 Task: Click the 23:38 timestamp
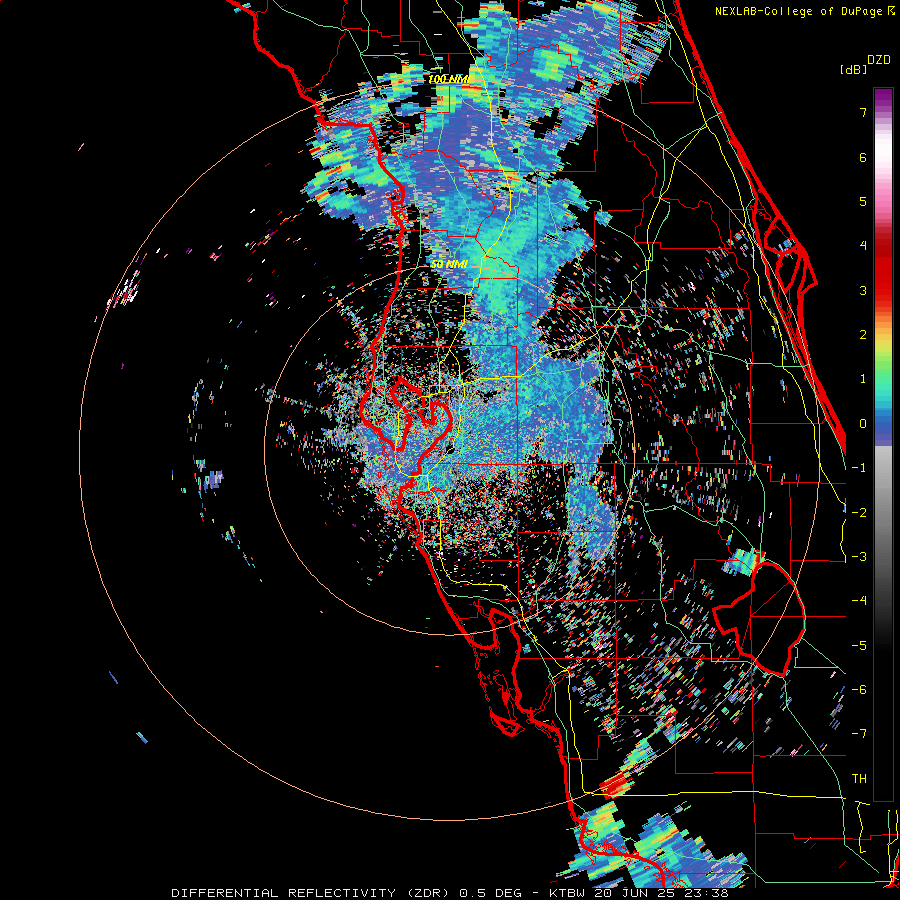[x=705, y=893]
